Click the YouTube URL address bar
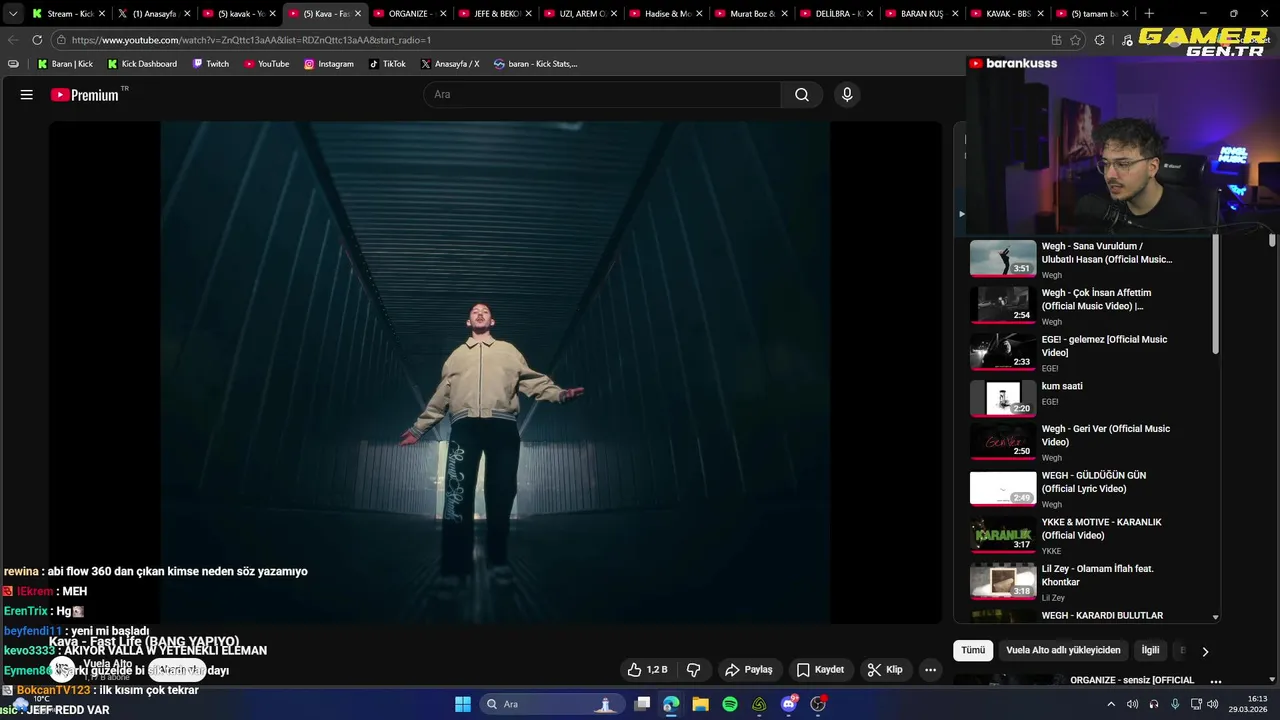 pyautogui.click(x=550, y=40)
